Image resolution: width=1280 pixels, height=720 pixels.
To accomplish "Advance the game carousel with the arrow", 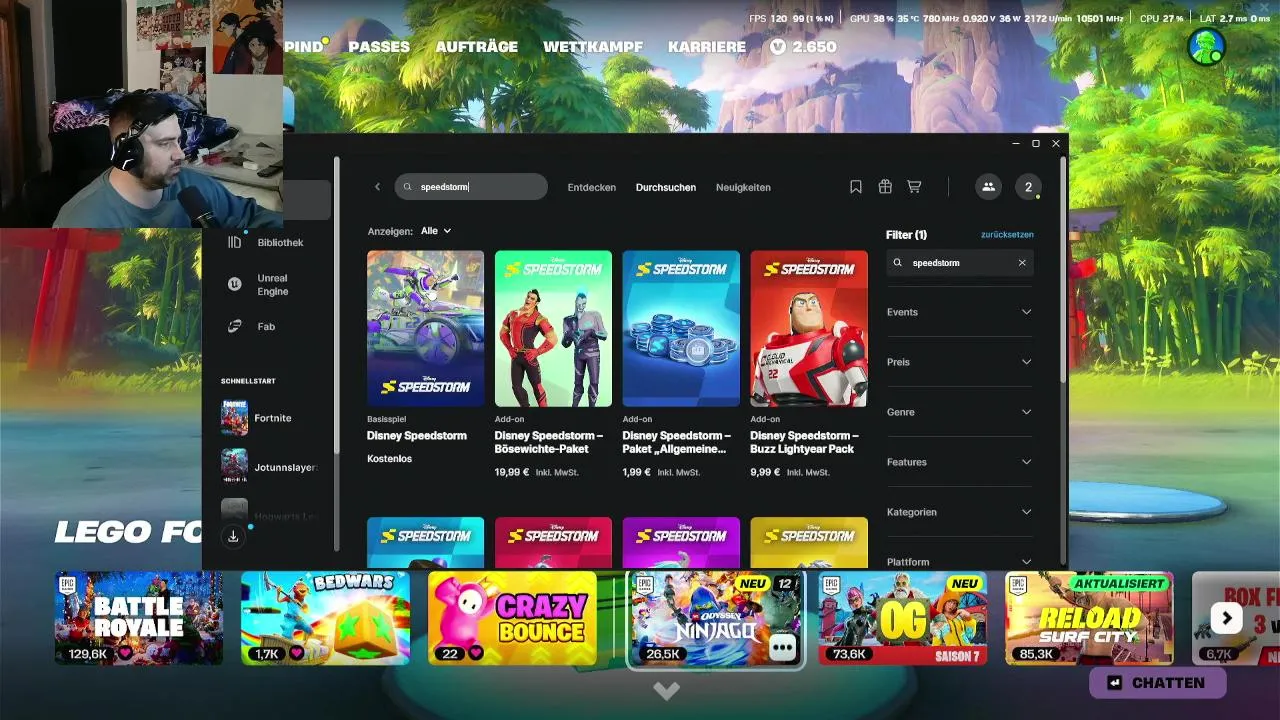I will [1227, 618].
